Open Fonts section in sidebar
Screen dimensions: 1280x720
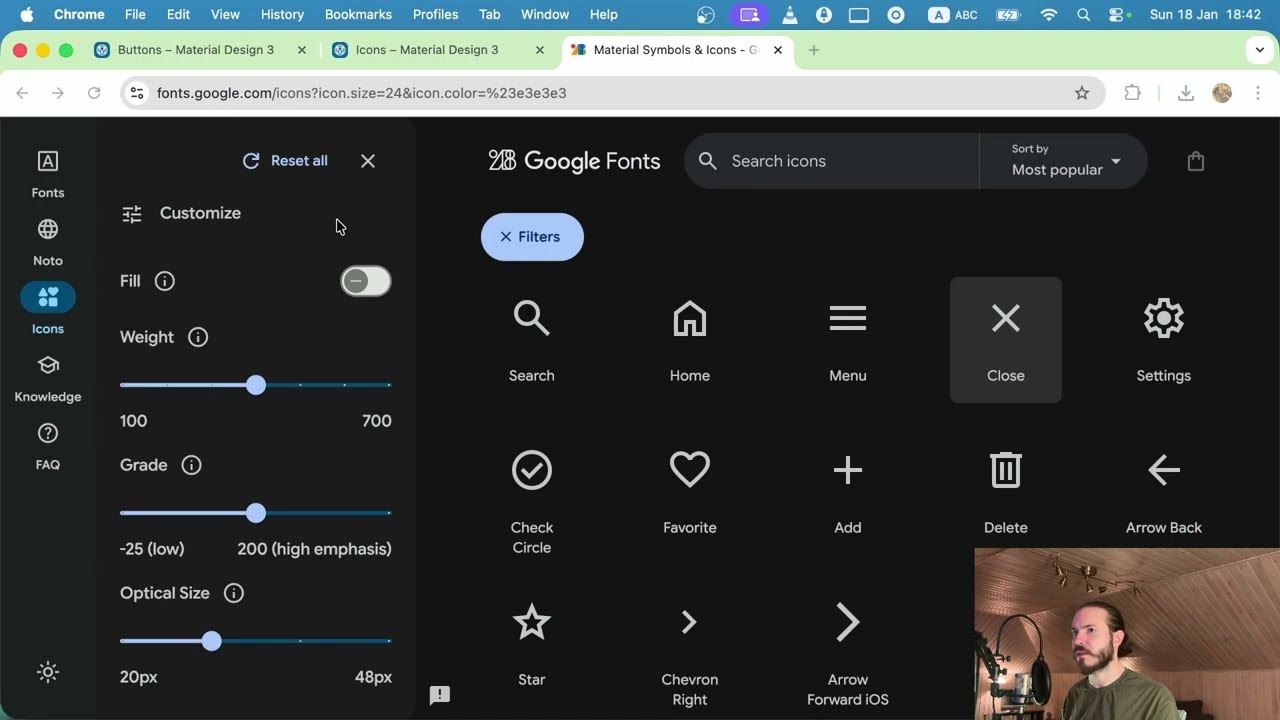(47, 174)
